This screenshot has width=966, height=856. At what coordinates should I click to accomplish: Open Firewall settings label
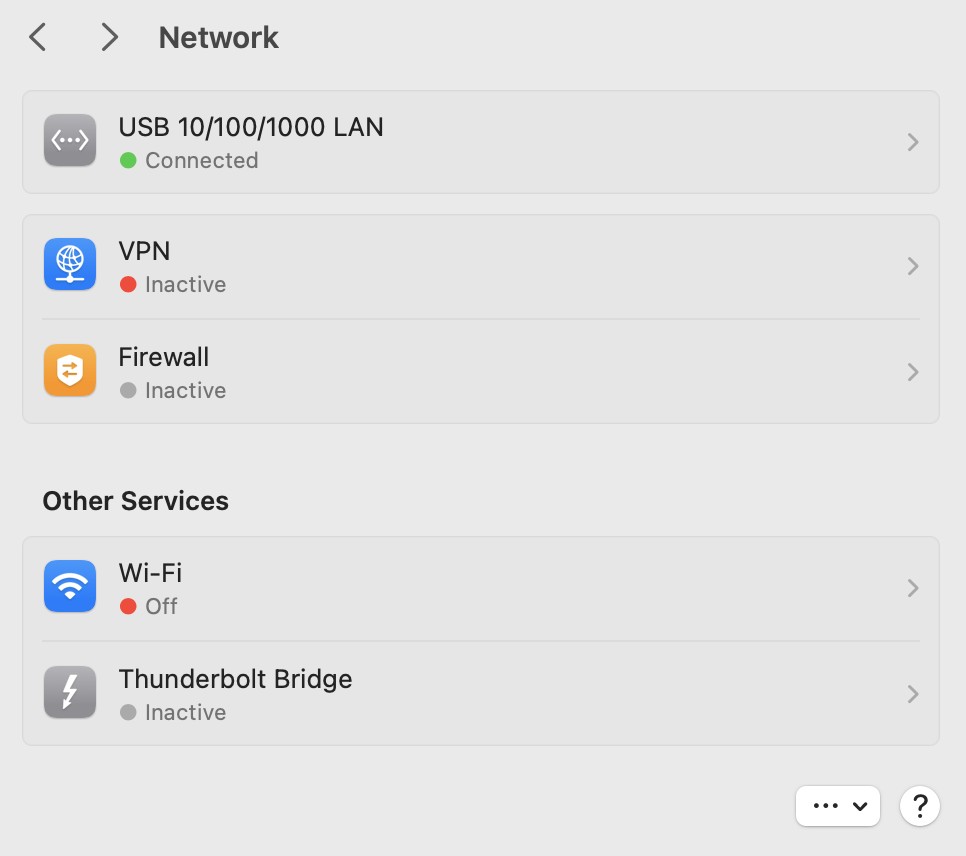[x=164, y=357]
